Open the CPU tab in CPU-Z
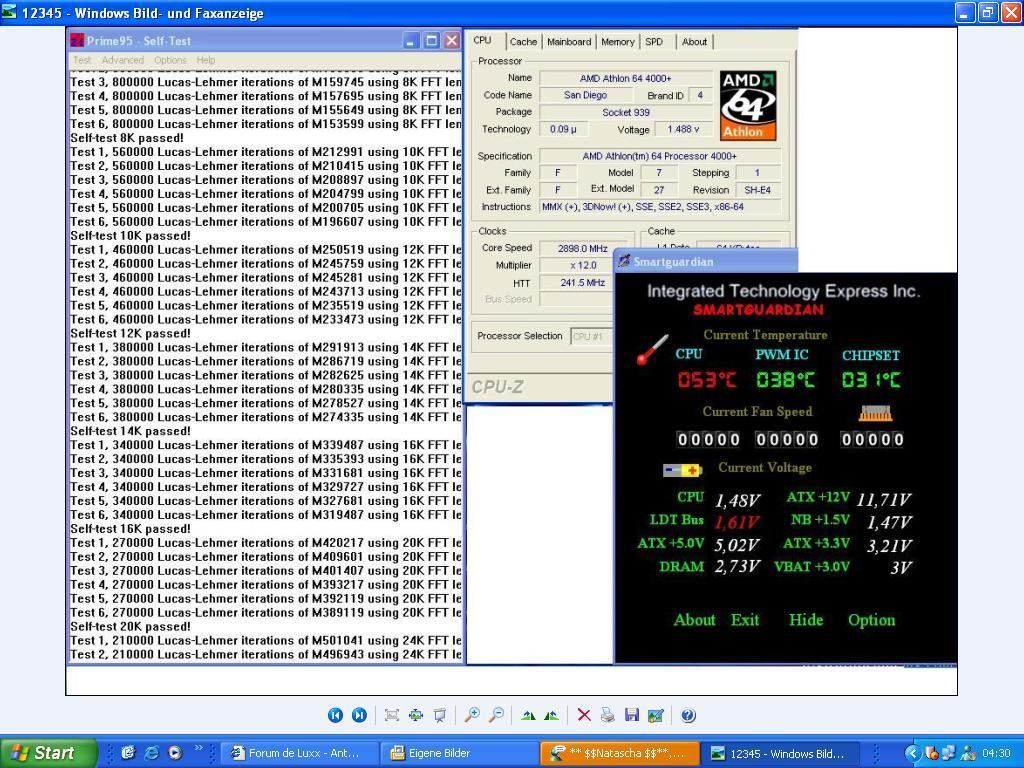 coord(483,40)
